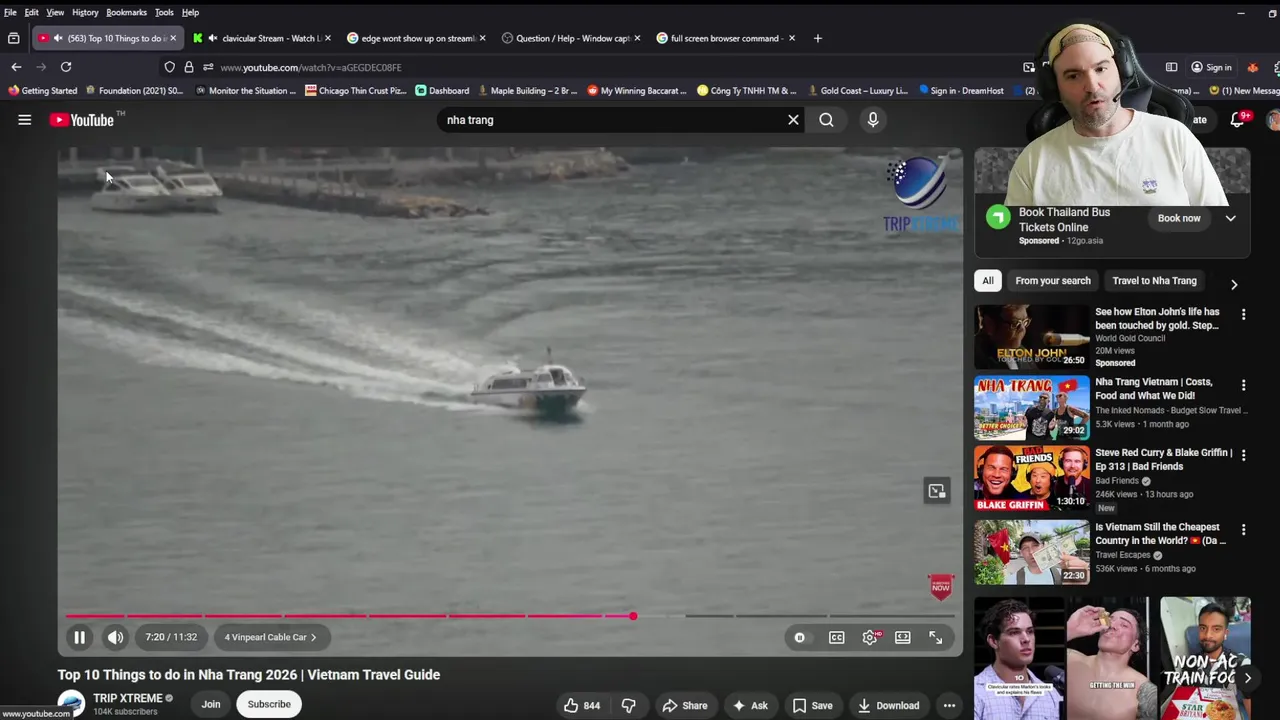The height and width of the screenshot is (720, 1280).
Task: Open more actions three-dot menu
Action: (949, 706)
